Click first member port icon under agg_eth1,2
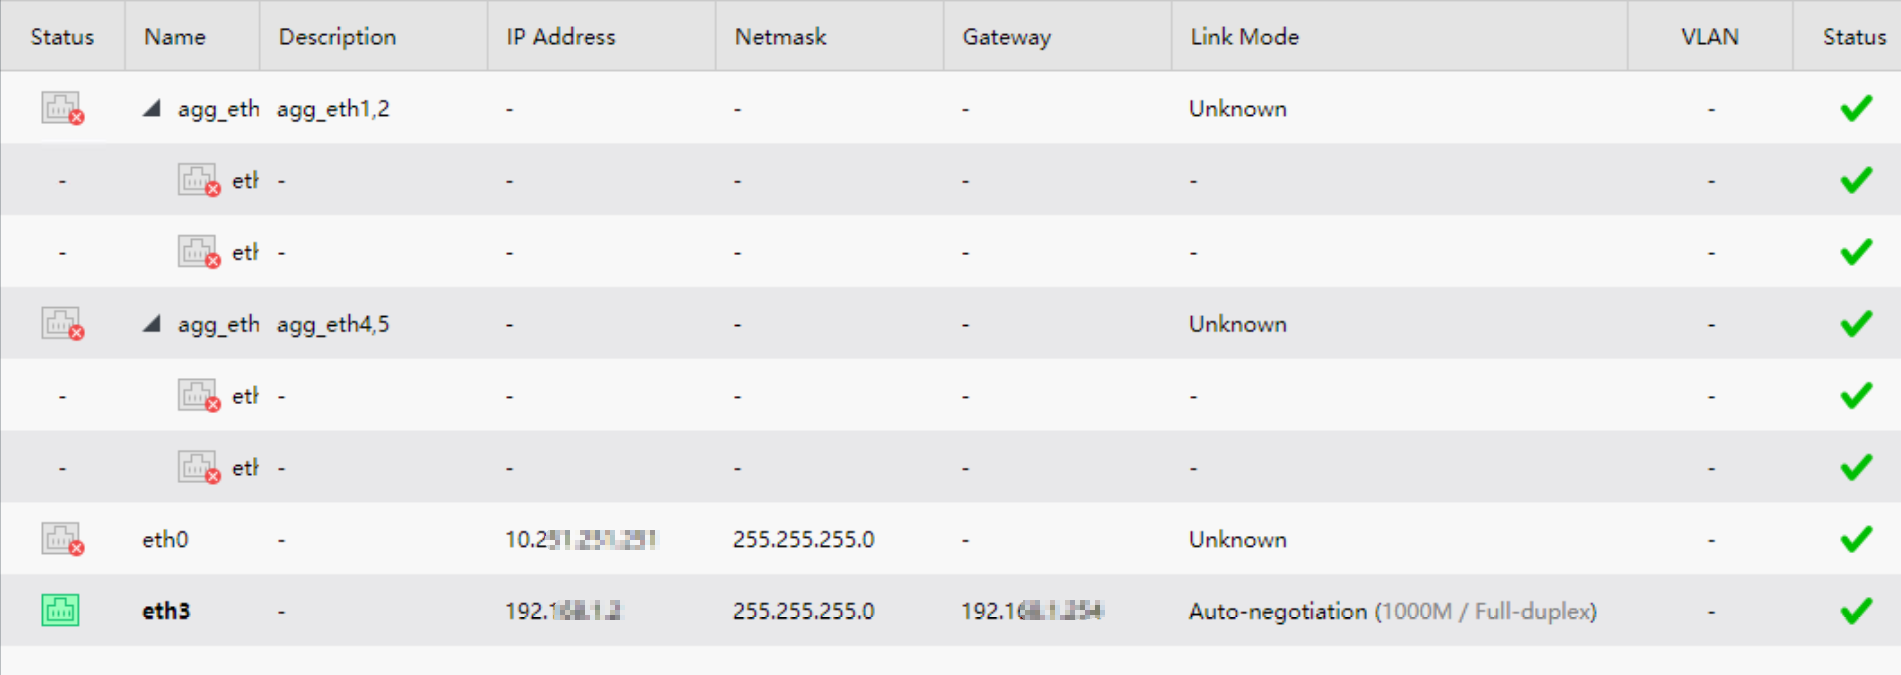The height and width of the screenshot is (675, 1901). (x=198, y=180)
